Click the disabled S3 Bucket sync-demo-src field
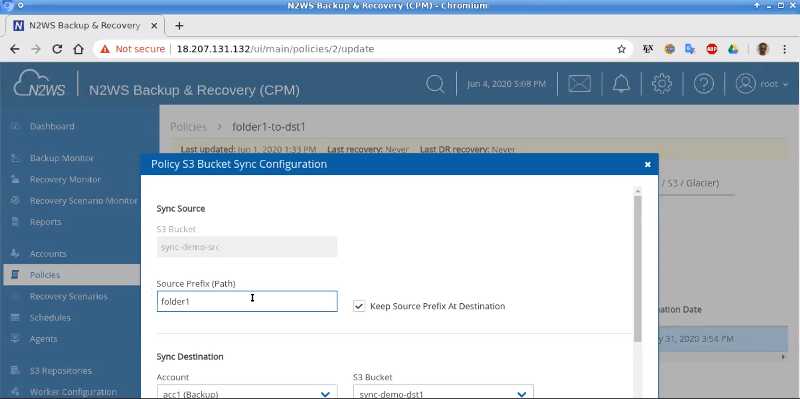The height and width of the screenshot is (399, 800). (247, 247)
